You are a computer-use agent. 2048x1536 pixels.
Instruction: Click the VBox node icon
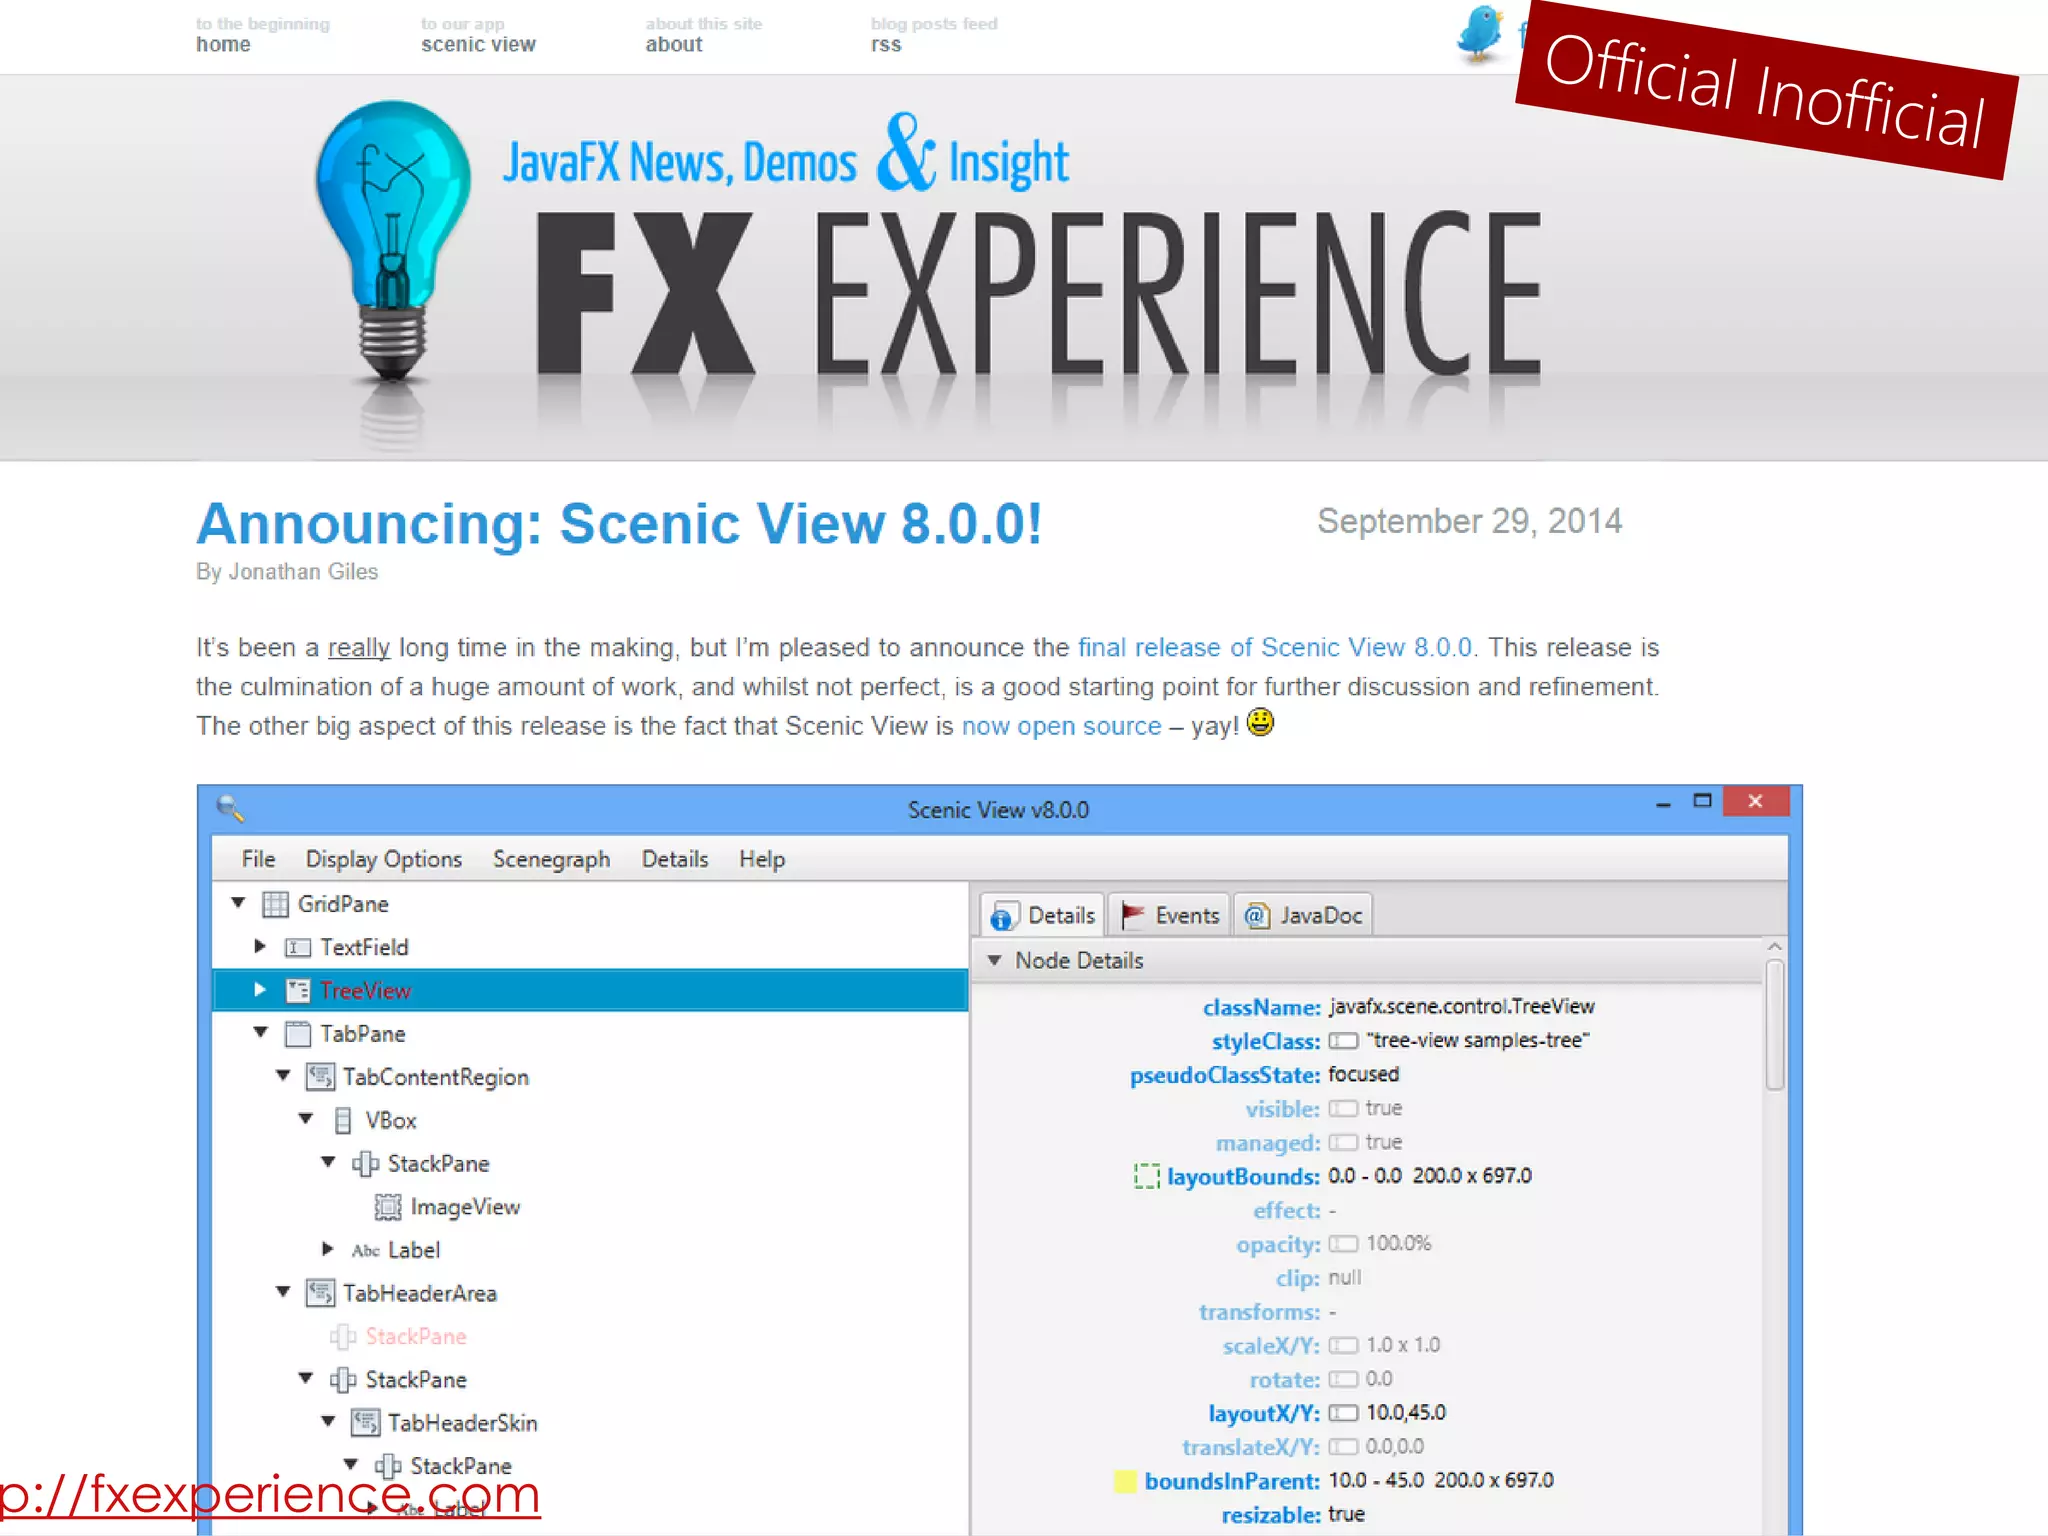343,1120
